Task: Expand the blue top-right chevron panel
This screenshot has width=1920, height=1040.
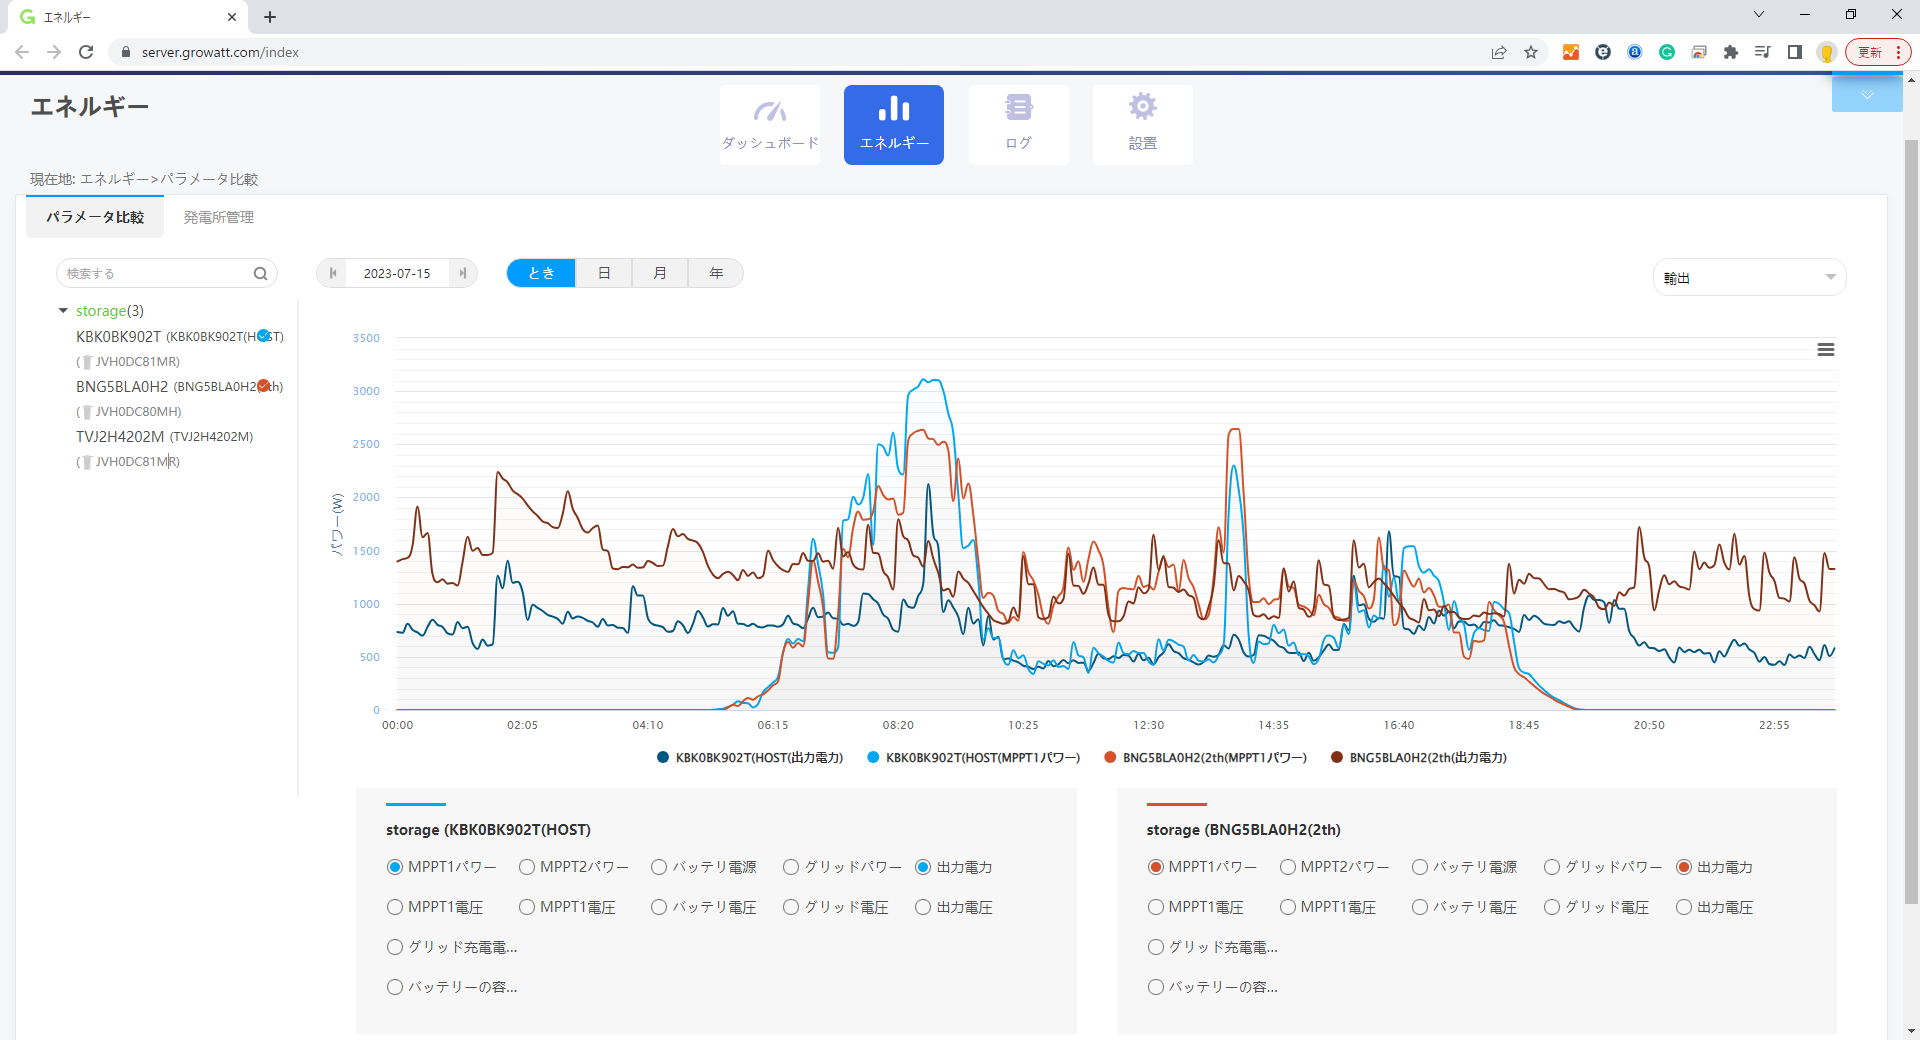Action: (x=1866, y=94)
